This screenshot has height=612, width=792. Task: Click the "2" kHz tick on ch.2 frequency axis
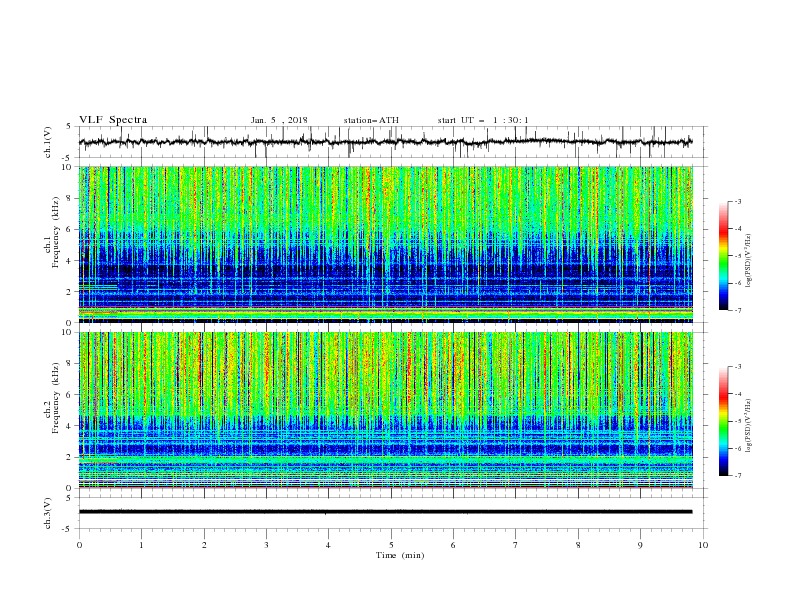tap(69, 457)
